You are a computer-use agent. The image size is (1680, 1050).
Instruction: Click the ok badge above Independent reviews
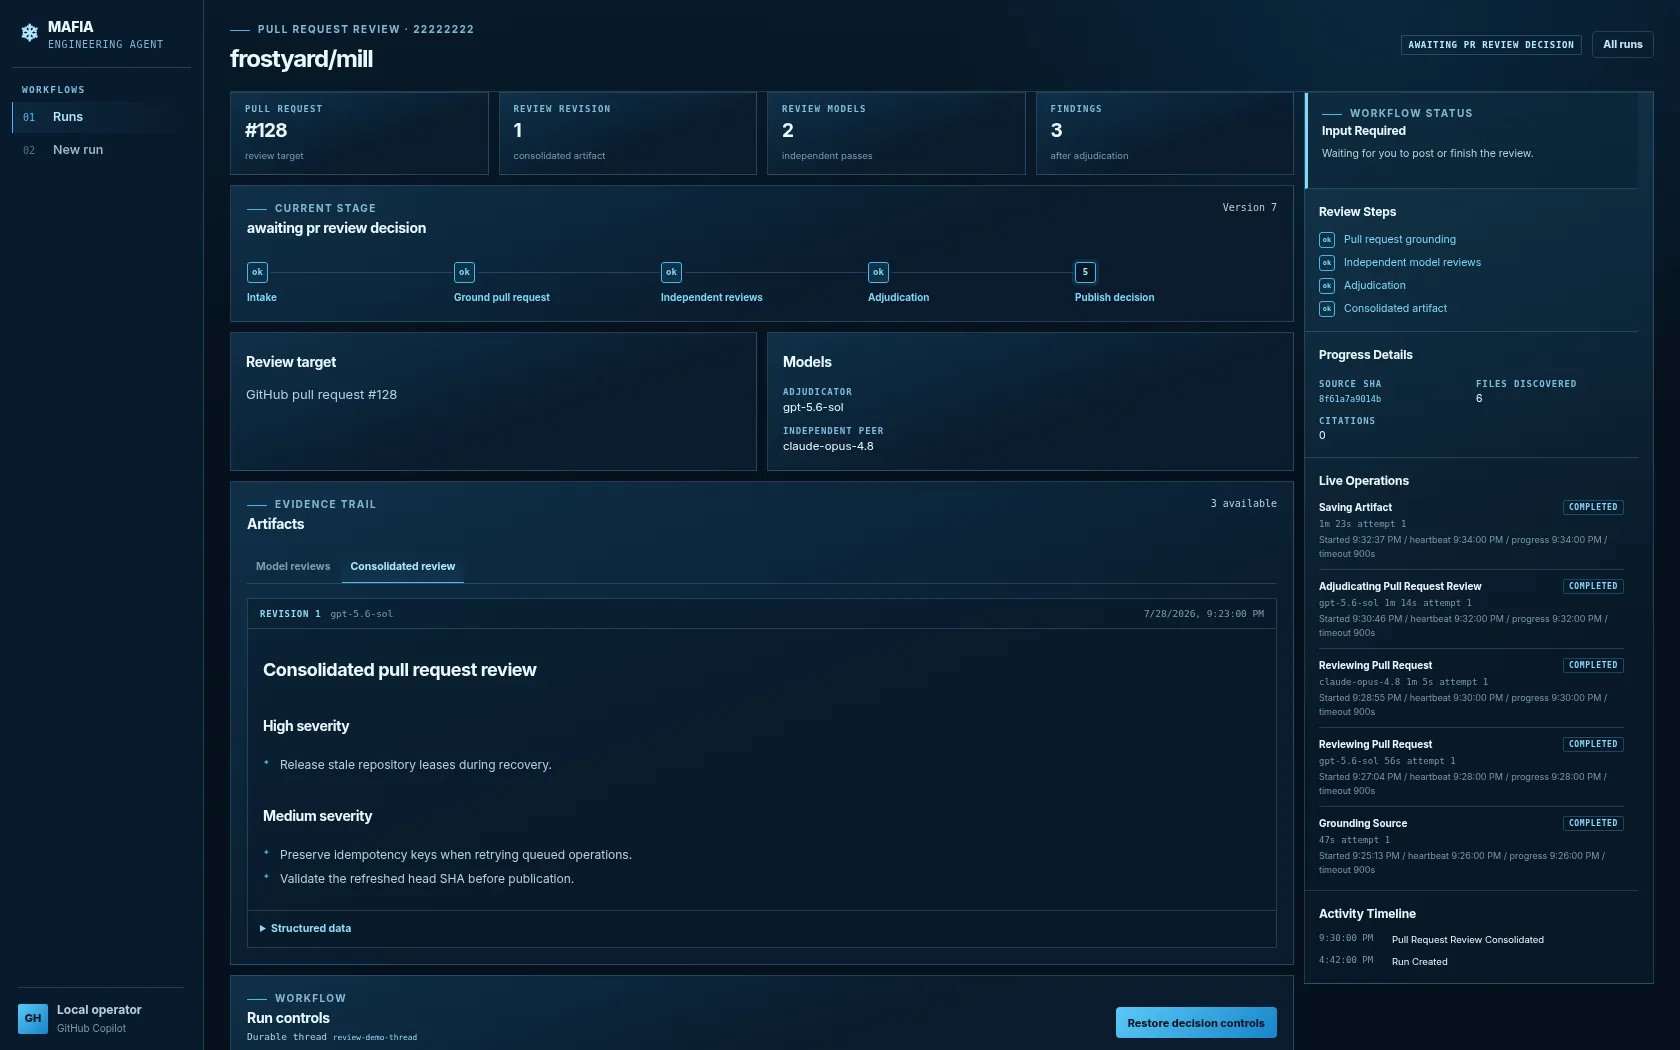tap(671, 272)
